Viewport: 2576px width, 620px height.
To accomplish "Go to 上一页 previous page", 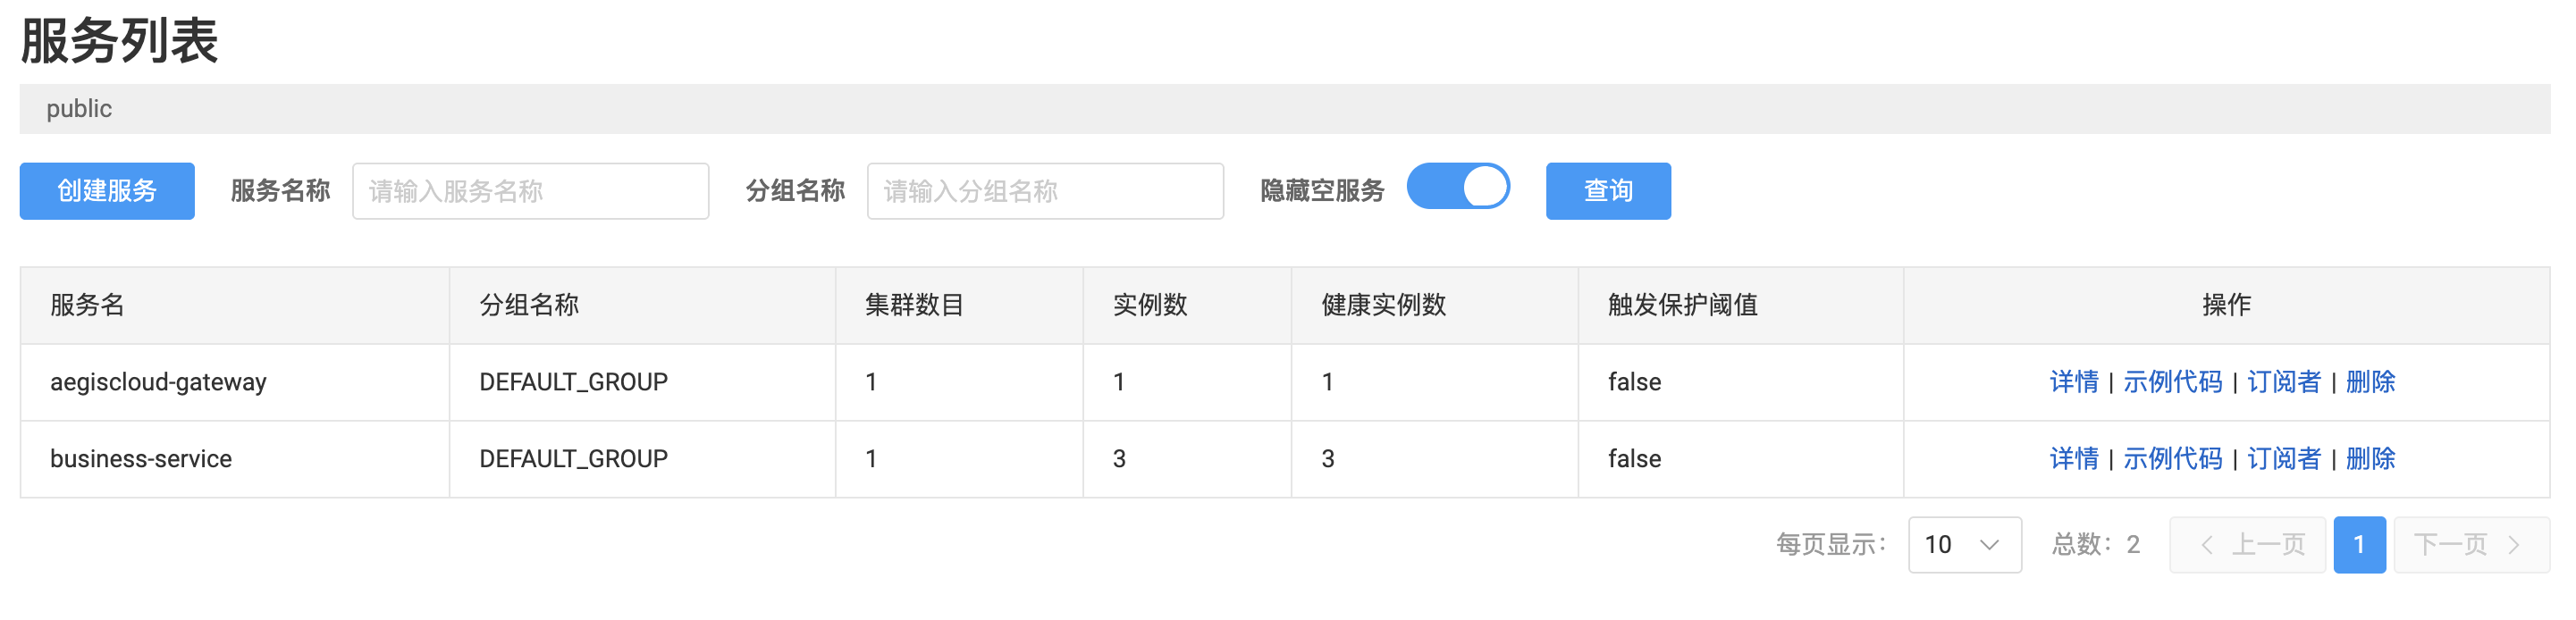I will [x=2247, y=545].
